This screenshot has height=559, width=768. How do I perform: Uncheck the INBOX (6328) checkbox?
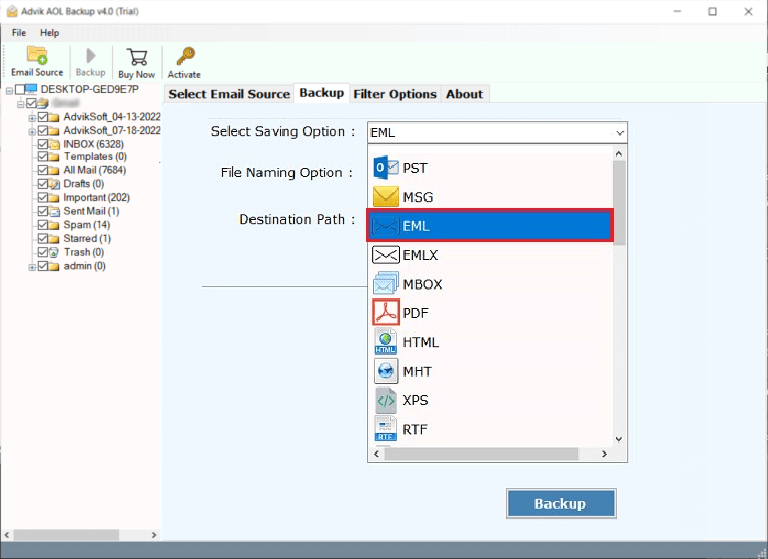pos(43,144)
